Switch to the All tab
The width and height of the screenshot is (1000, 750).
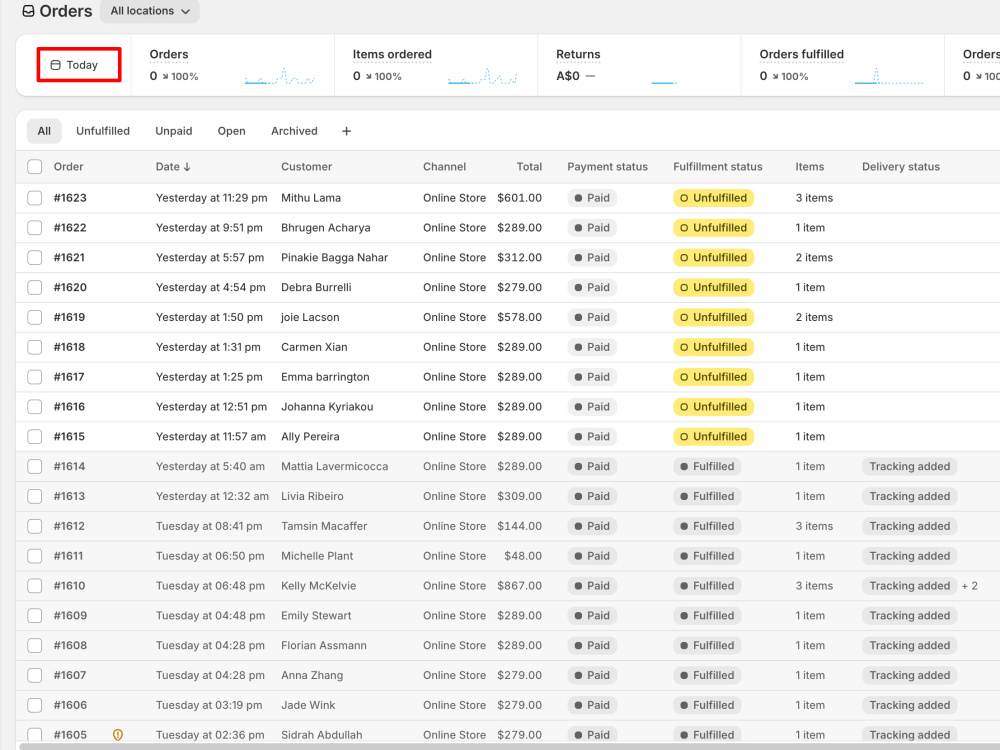coord(44,131)
